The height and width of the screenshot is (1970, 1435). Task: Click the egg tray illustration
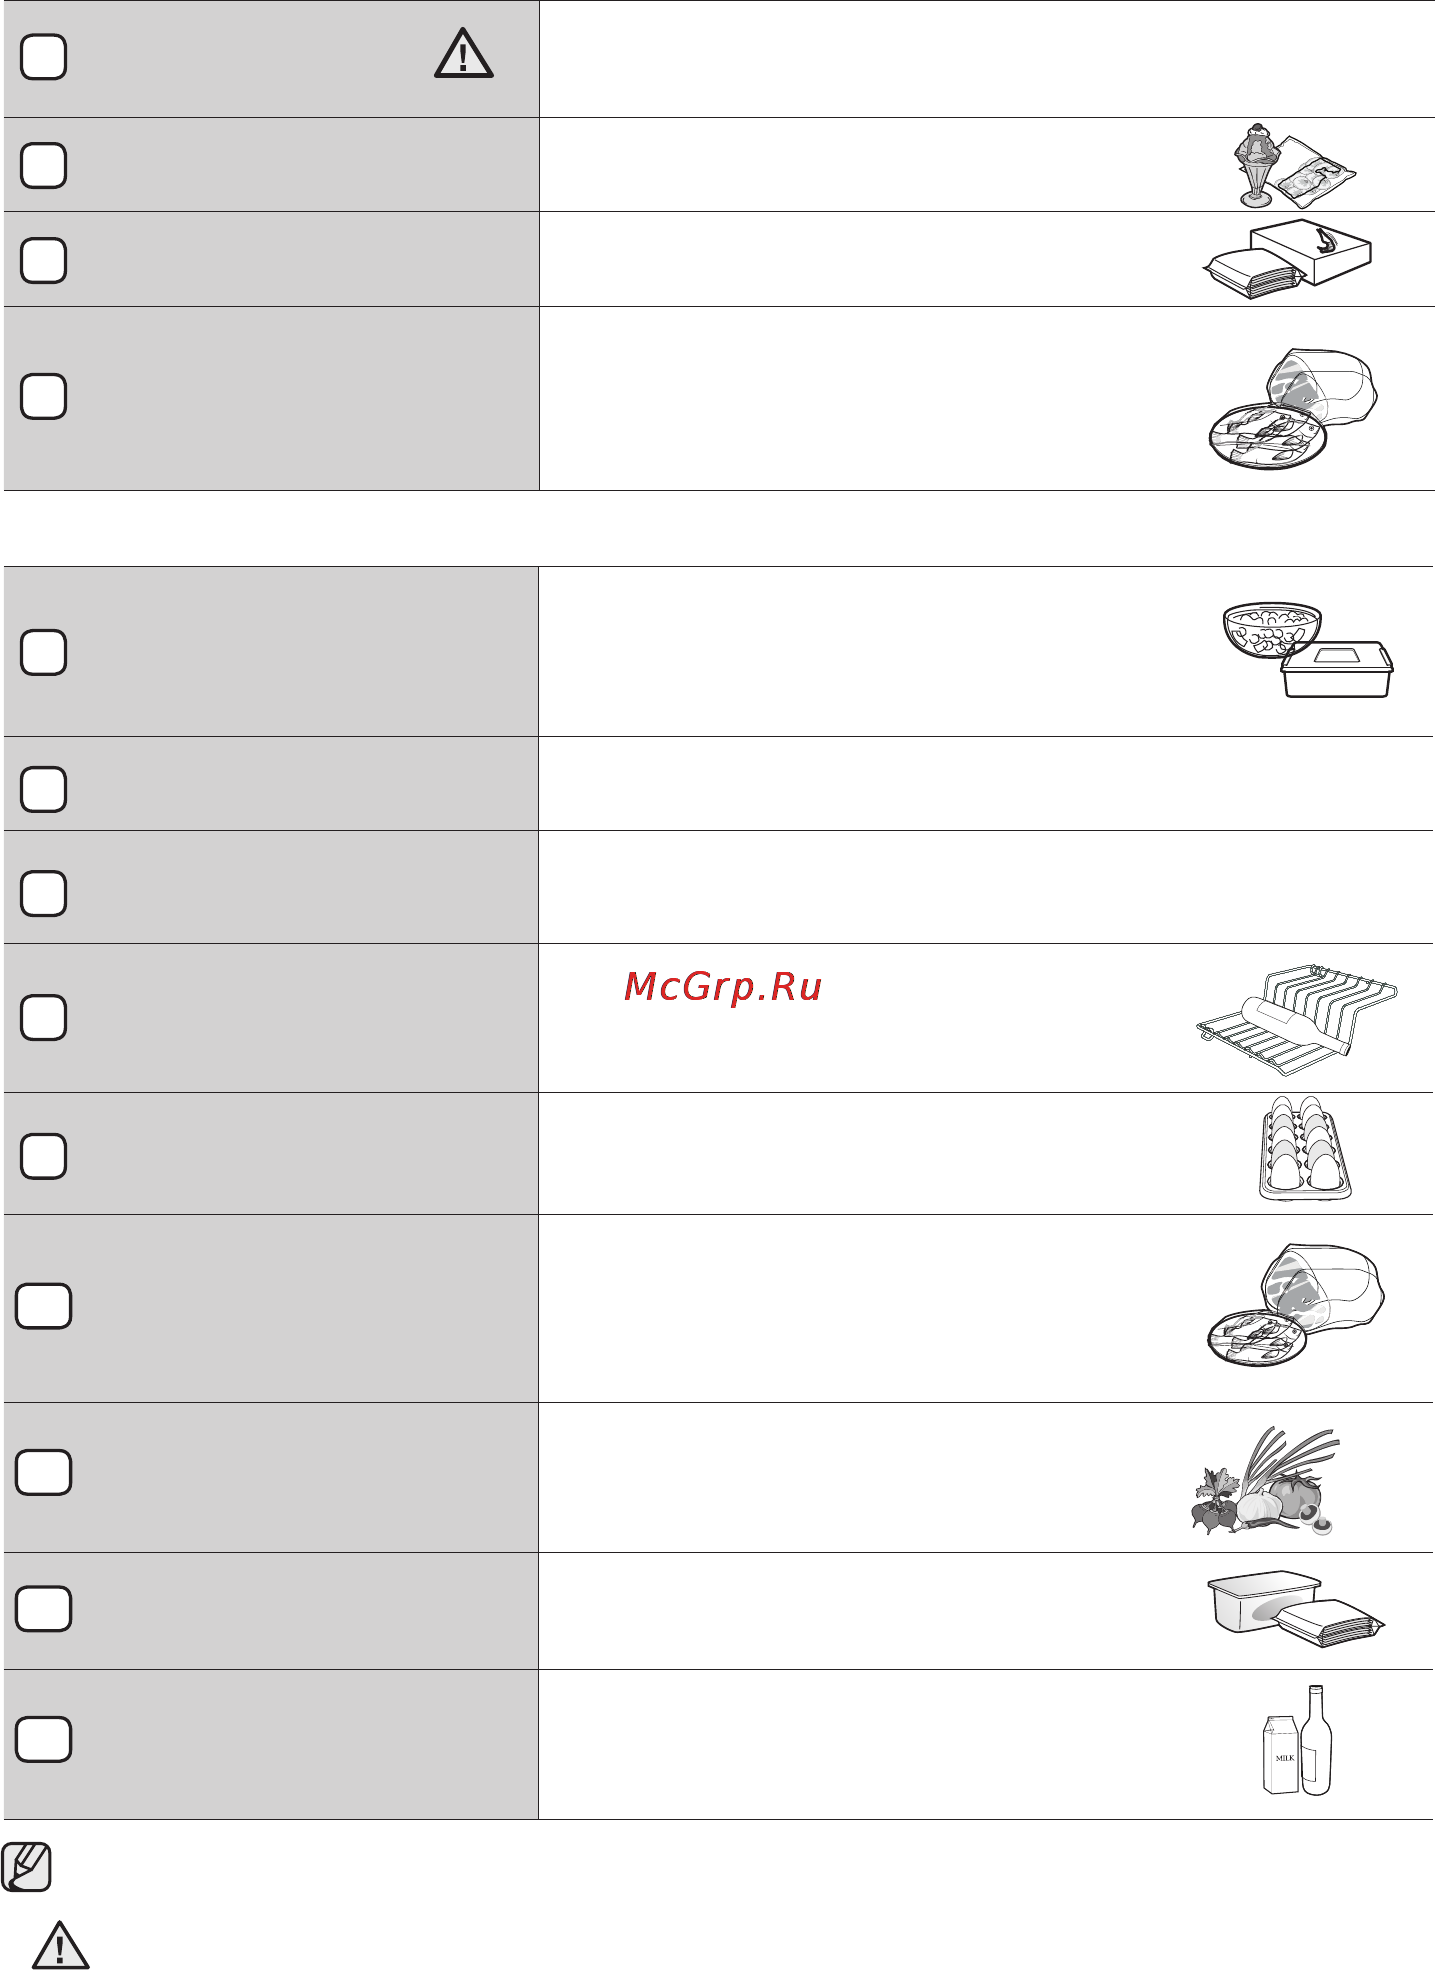1305,1148
